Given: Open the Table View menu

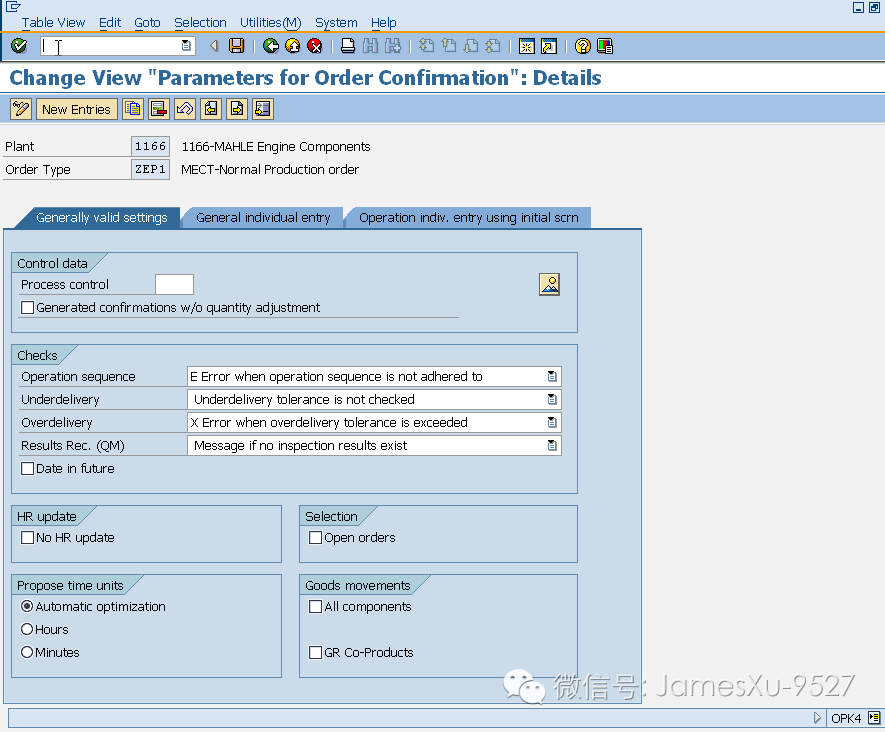Looking at the screenshot, I should tap(53, 23).
